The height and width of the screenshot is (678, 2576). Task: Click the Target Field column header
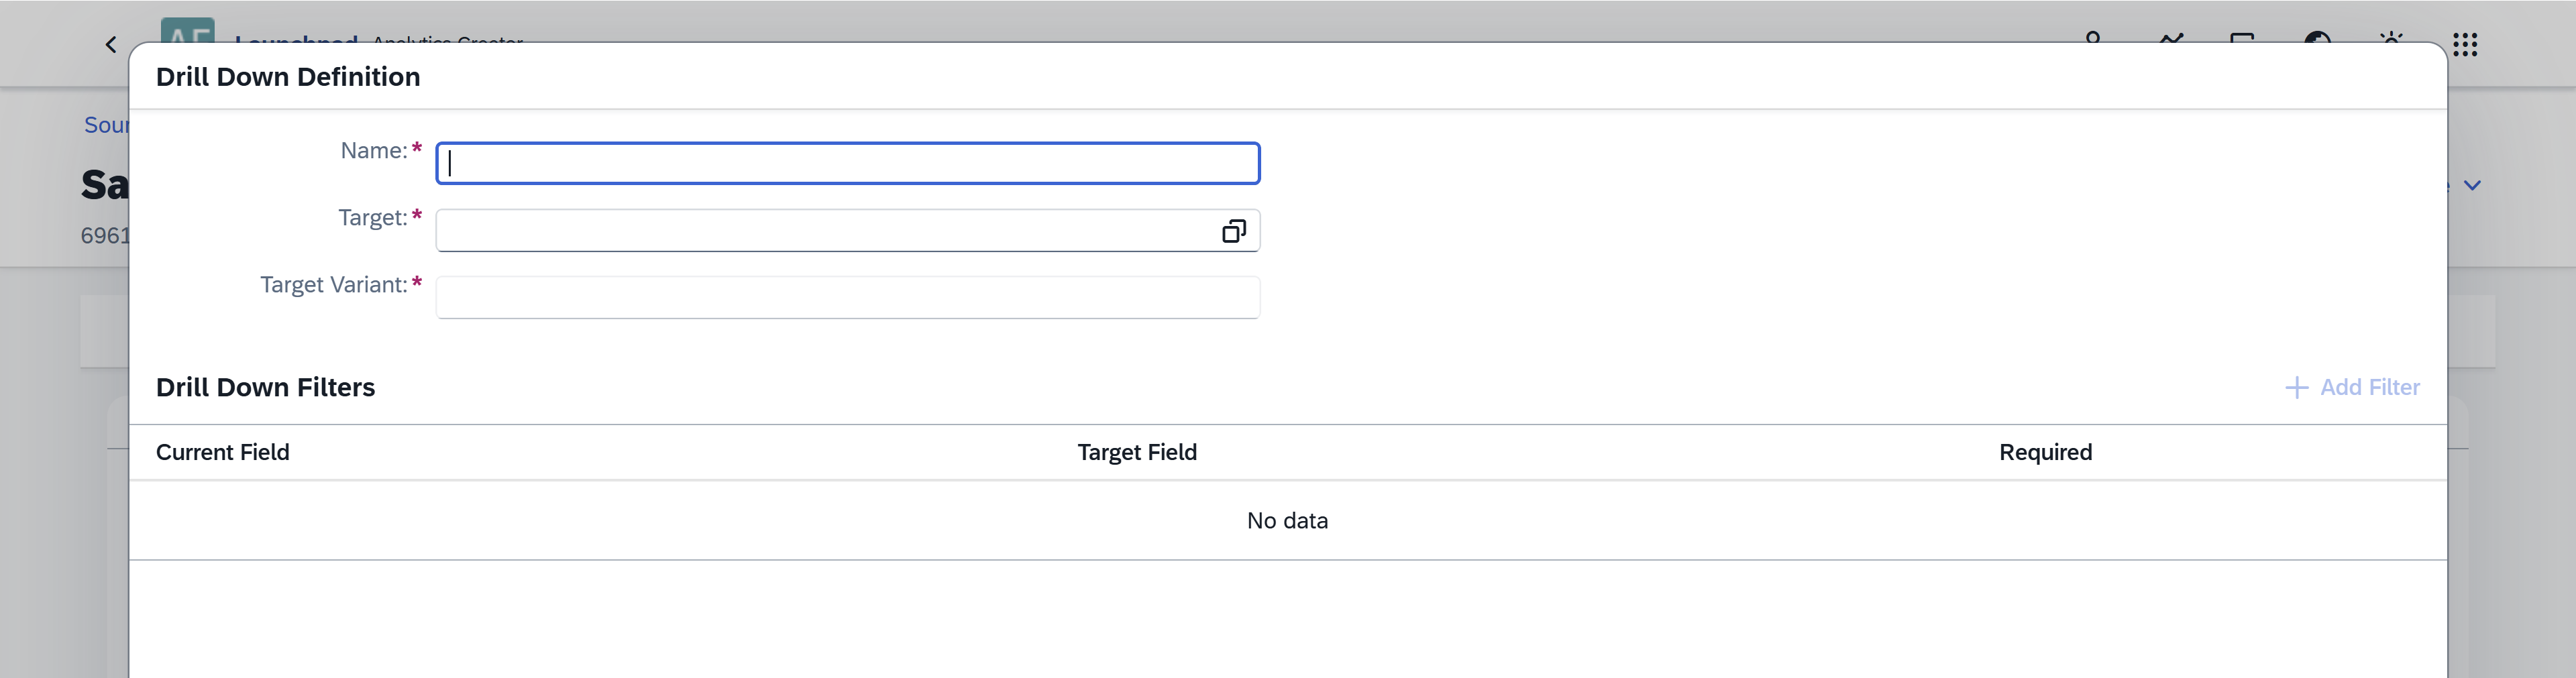coord(1136,452)
